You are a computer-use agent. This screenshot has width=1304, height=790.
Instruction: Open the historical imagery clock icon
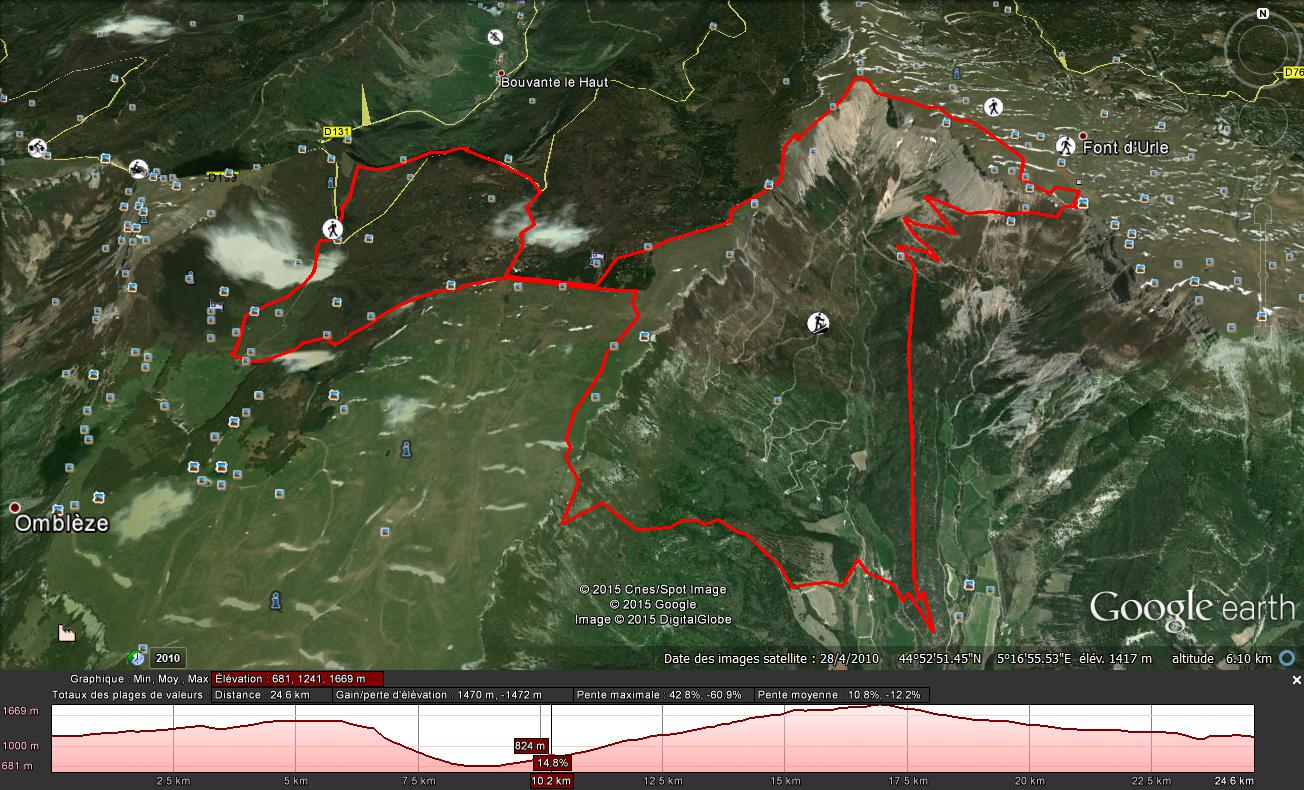tap(136, 658)
